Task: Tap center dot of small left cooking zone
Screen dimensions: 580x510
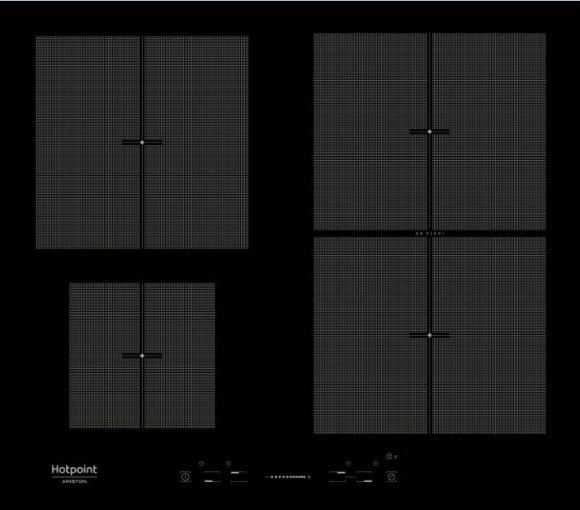Action: point(142,356)
